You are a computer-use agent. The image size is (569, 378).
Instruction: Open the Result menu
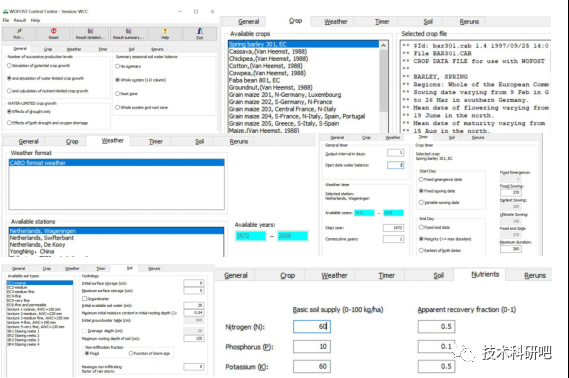(20, 20)
